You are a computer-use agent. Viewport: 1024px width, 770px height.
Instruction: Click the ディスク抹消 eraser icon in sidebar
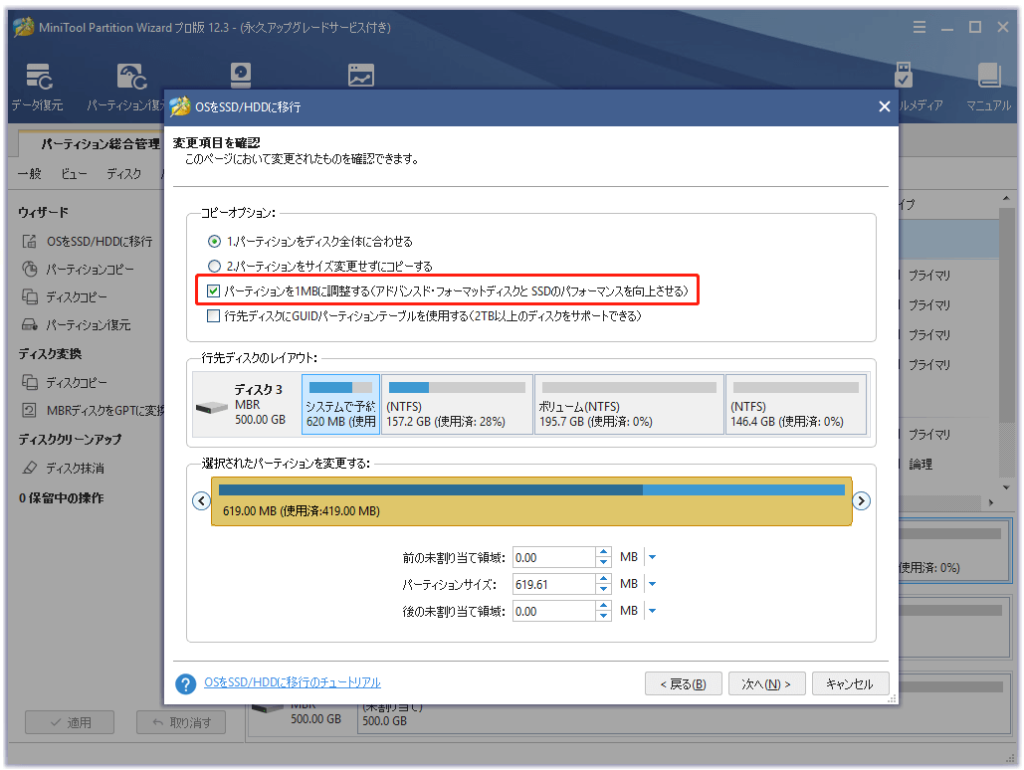pyautogui.click(x=30, y=468)
